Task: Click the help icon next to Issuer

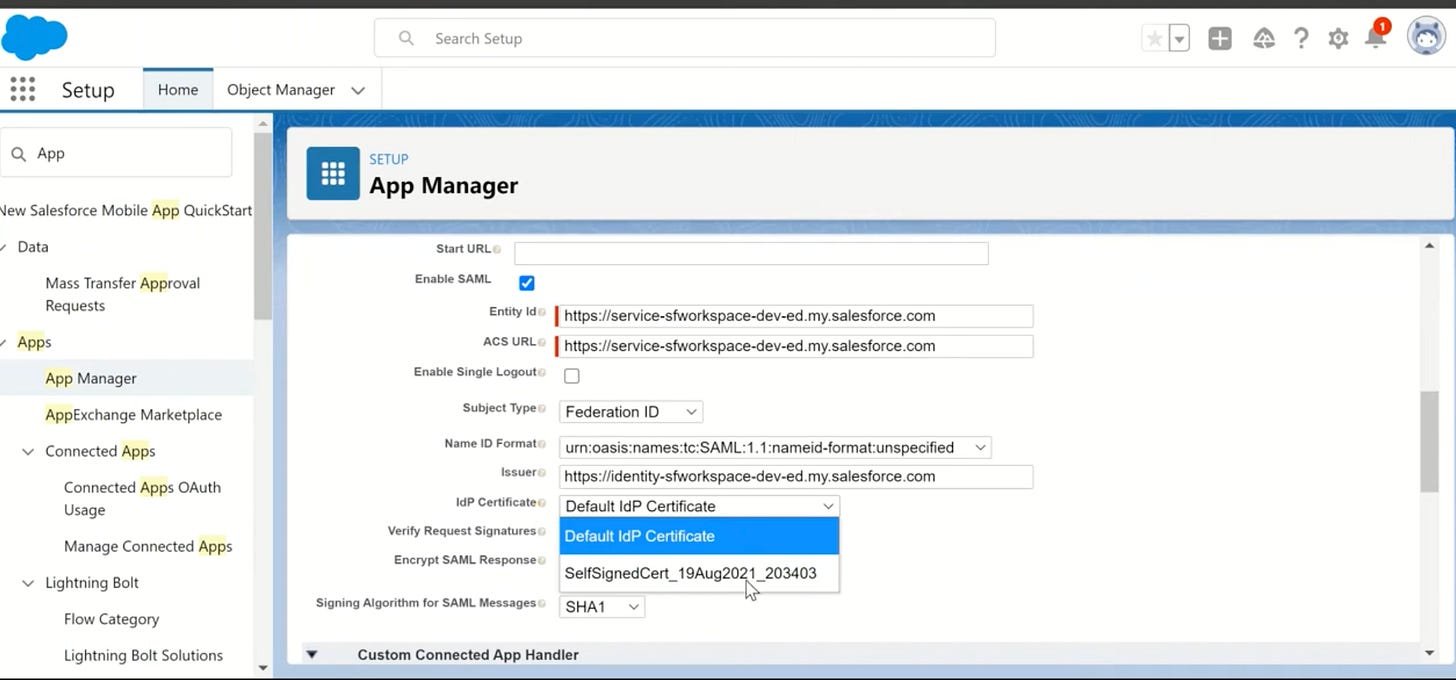Action: pyautogui.click(x=542, y=472)
